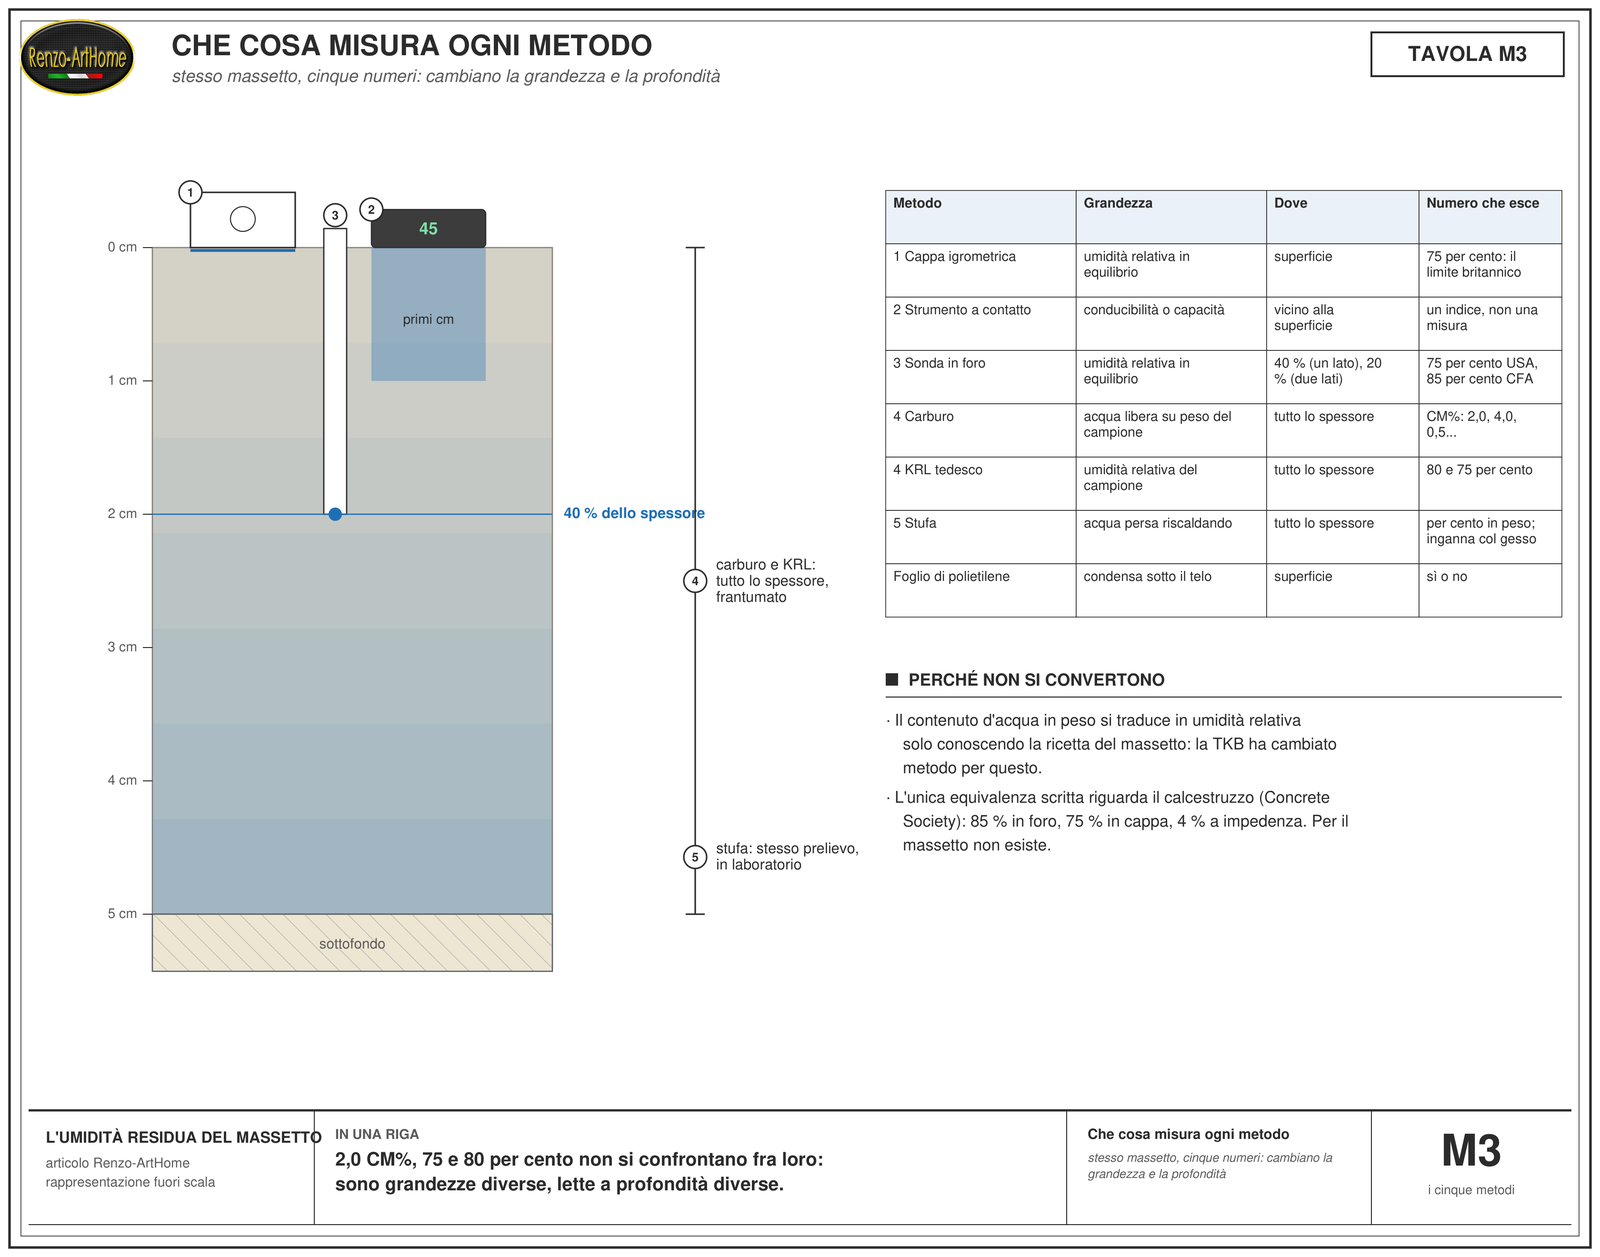
Task: Click the 'i cinque metodi' footer caption
Action: [x=1471, y=1190]
